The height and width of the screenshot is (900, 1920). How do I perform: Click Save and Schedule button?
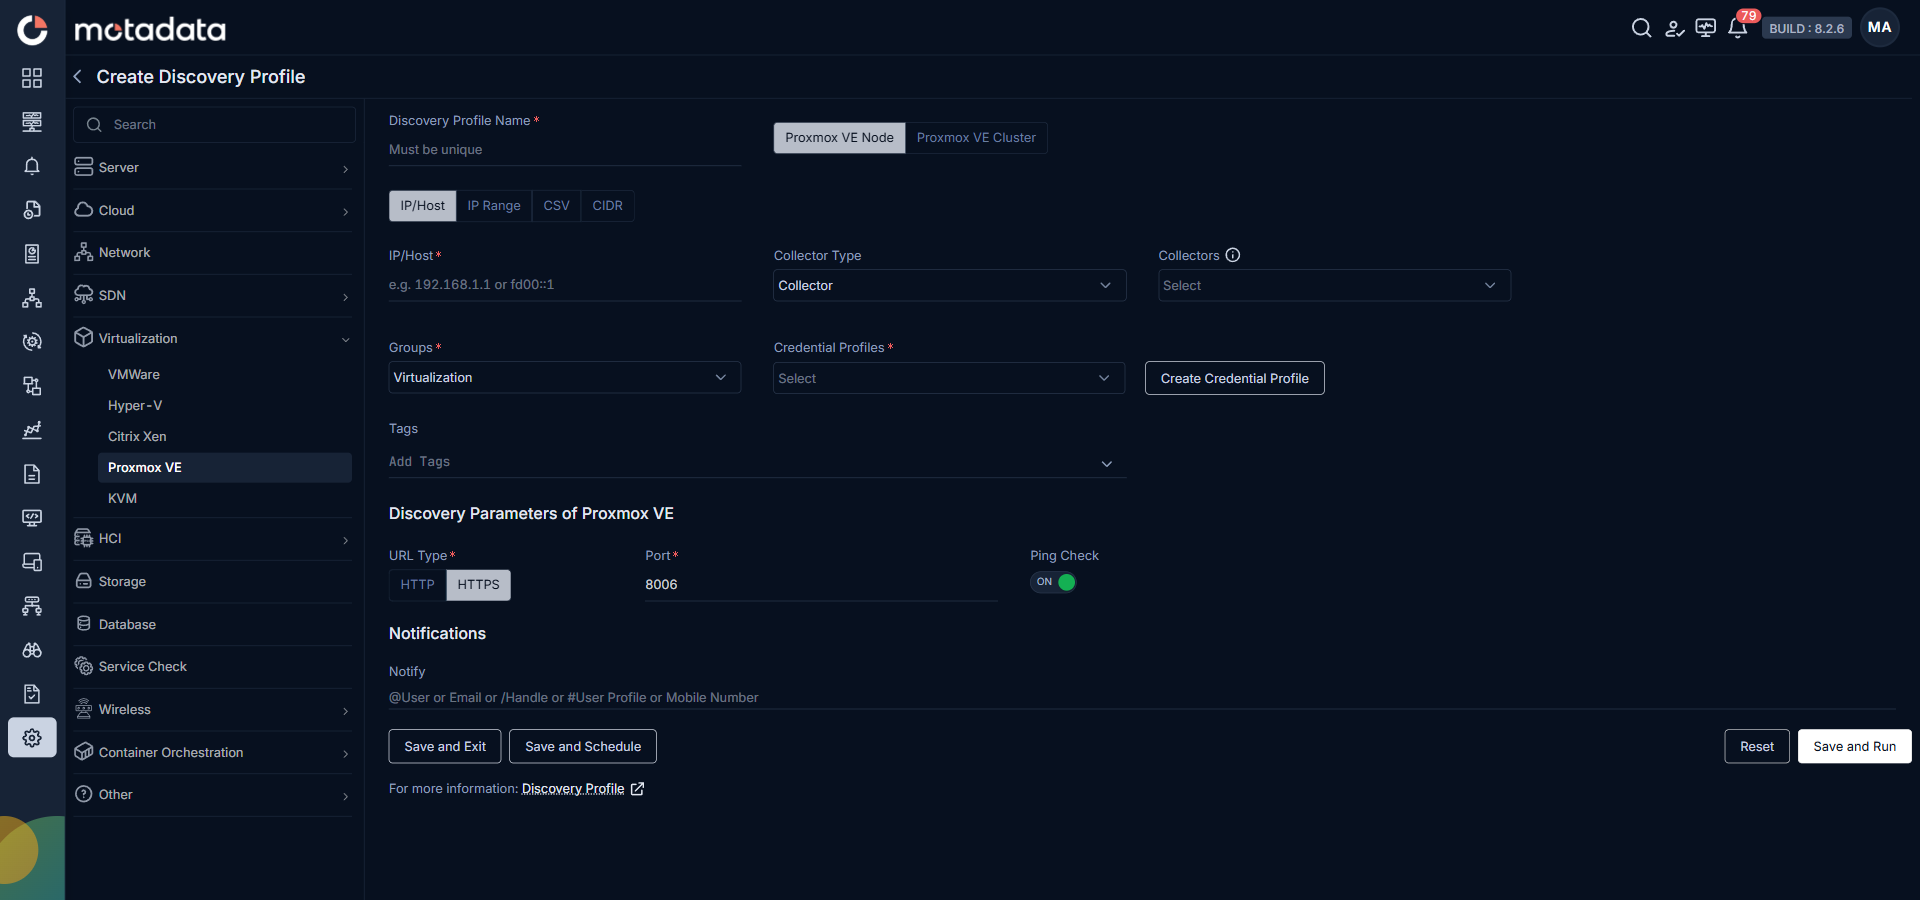click(583, 746)
